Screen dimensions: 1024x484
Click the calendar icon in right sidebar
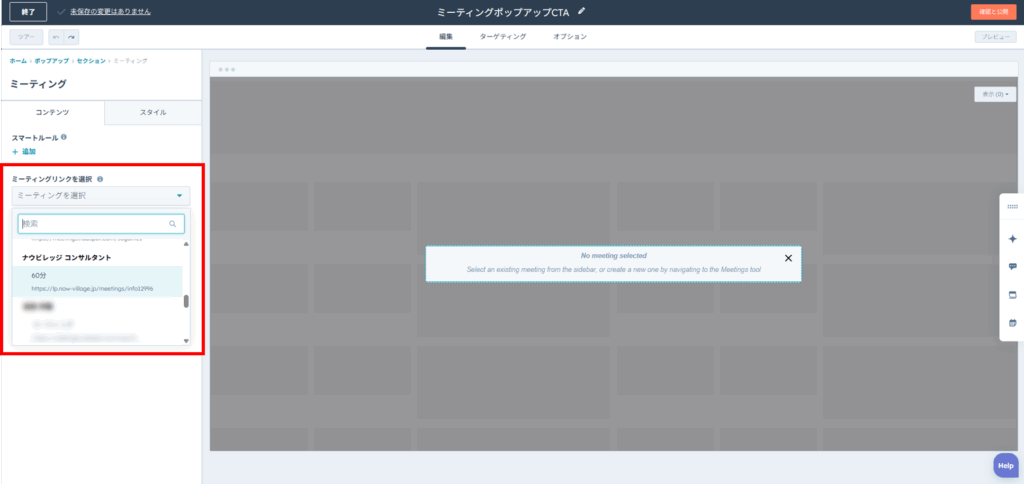(x=1012, y=322)
